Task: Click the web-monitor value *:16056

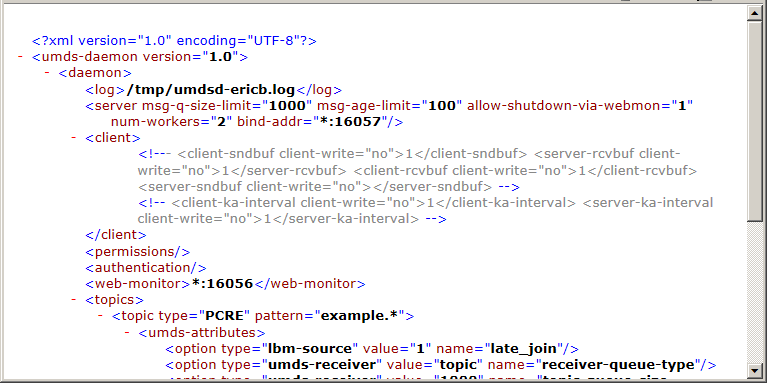Action: 223,284
